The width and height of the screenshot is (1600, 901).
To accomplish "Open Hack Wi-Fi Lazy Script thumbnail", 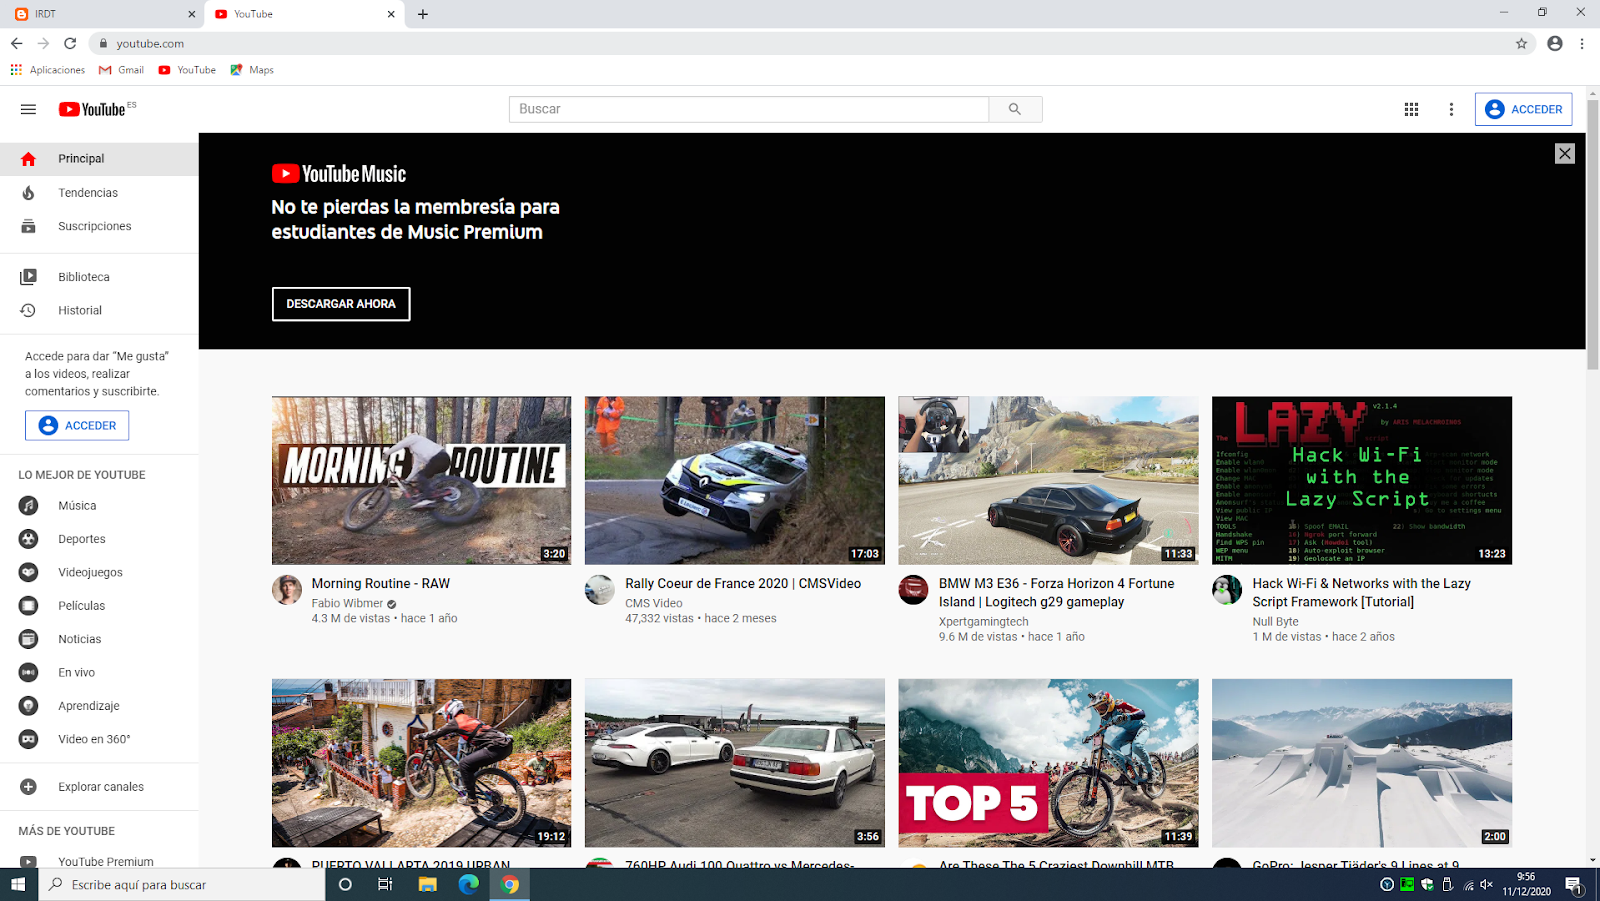I will click(x=1362, y=480).
